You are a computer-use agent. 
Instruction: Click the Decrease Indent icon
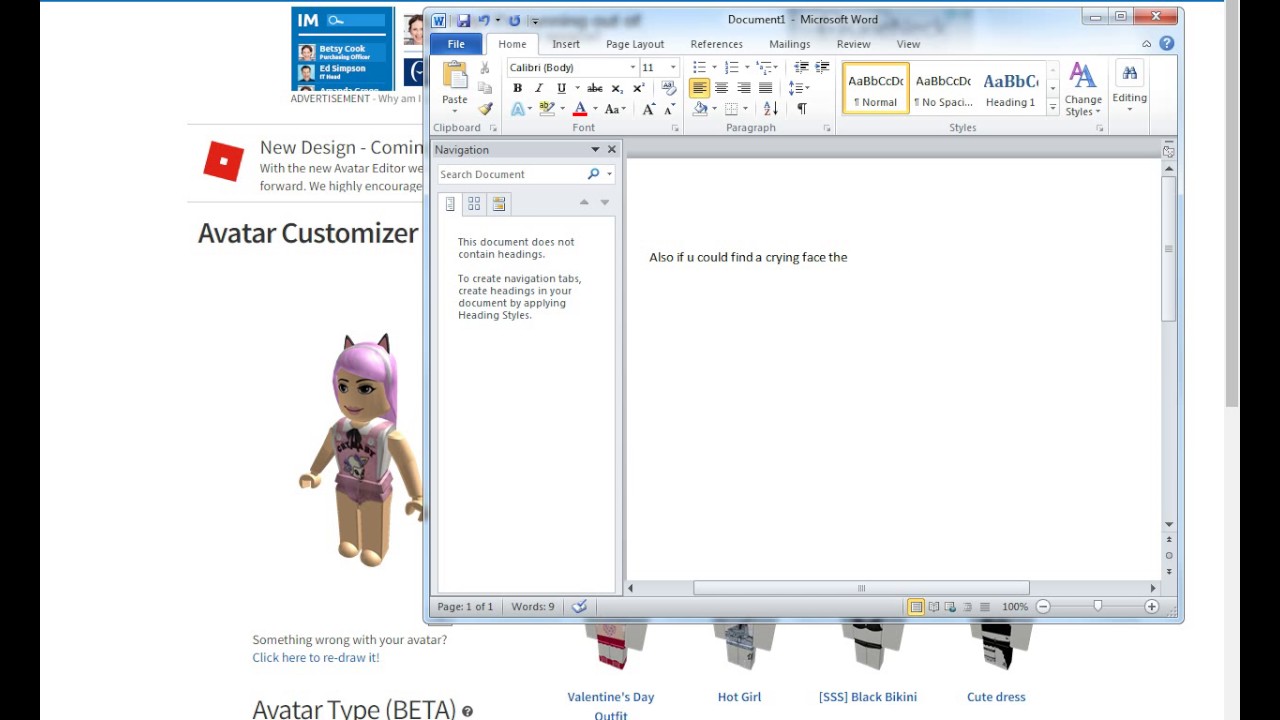[x=801, y=67]
